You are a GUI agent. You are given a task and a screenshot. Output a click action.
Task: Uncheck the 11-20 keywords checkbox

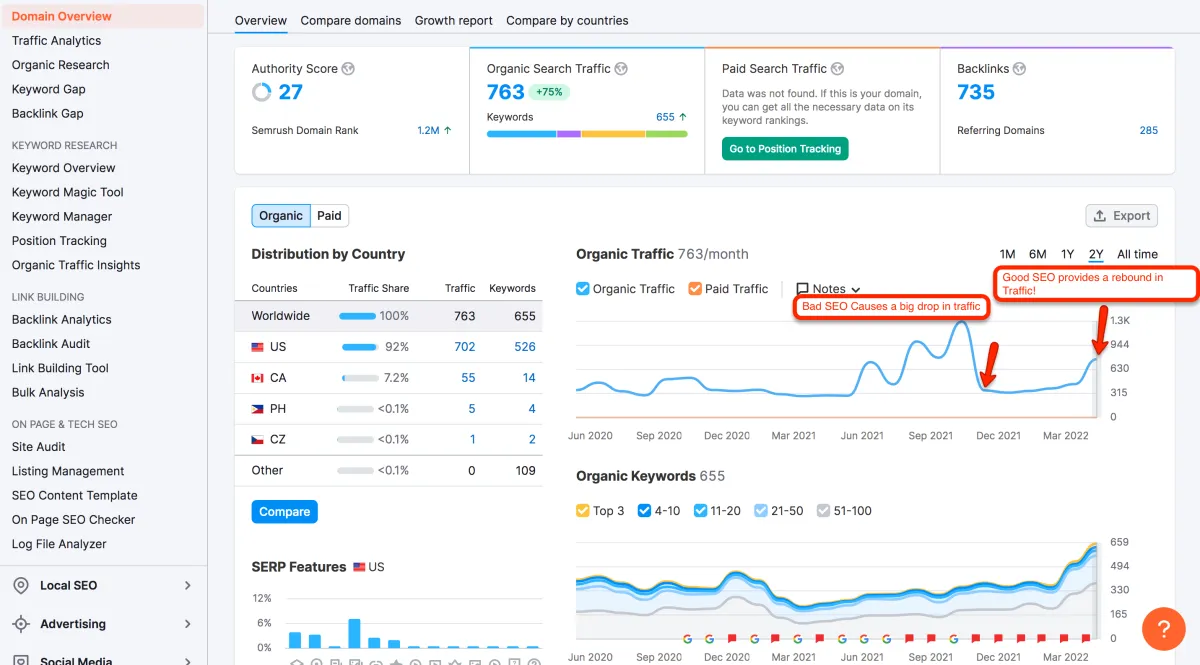[x=700, y=511]
